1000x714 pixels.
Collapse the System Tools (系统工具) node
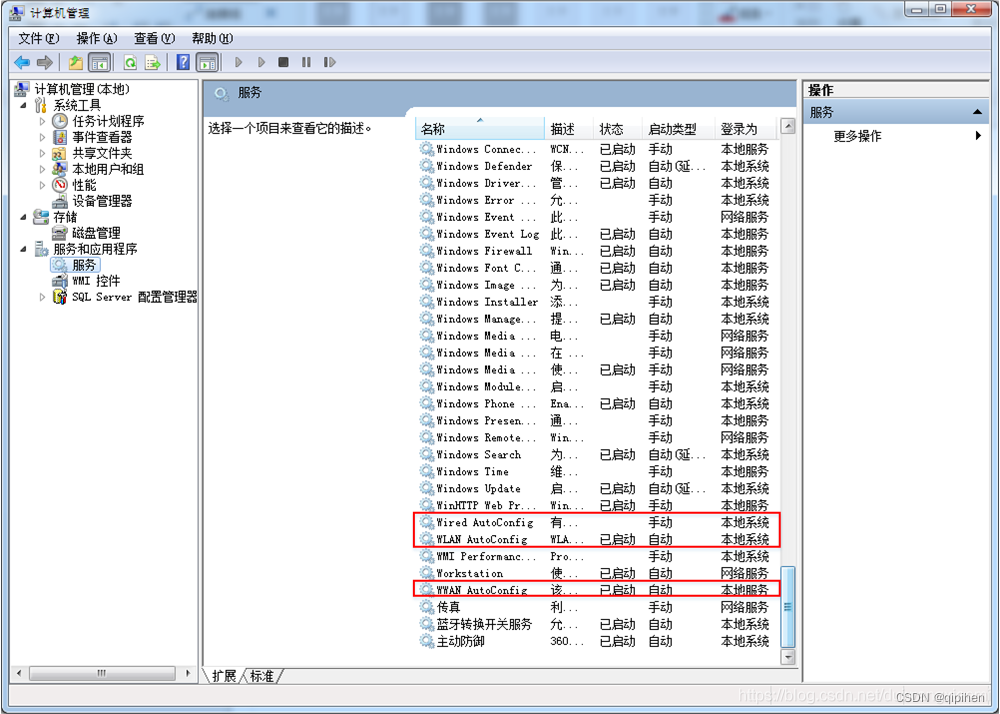24,105
